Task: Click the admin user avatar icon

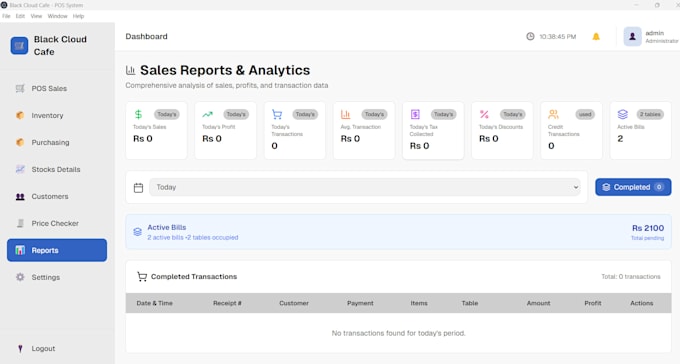Action: point(632,36)
